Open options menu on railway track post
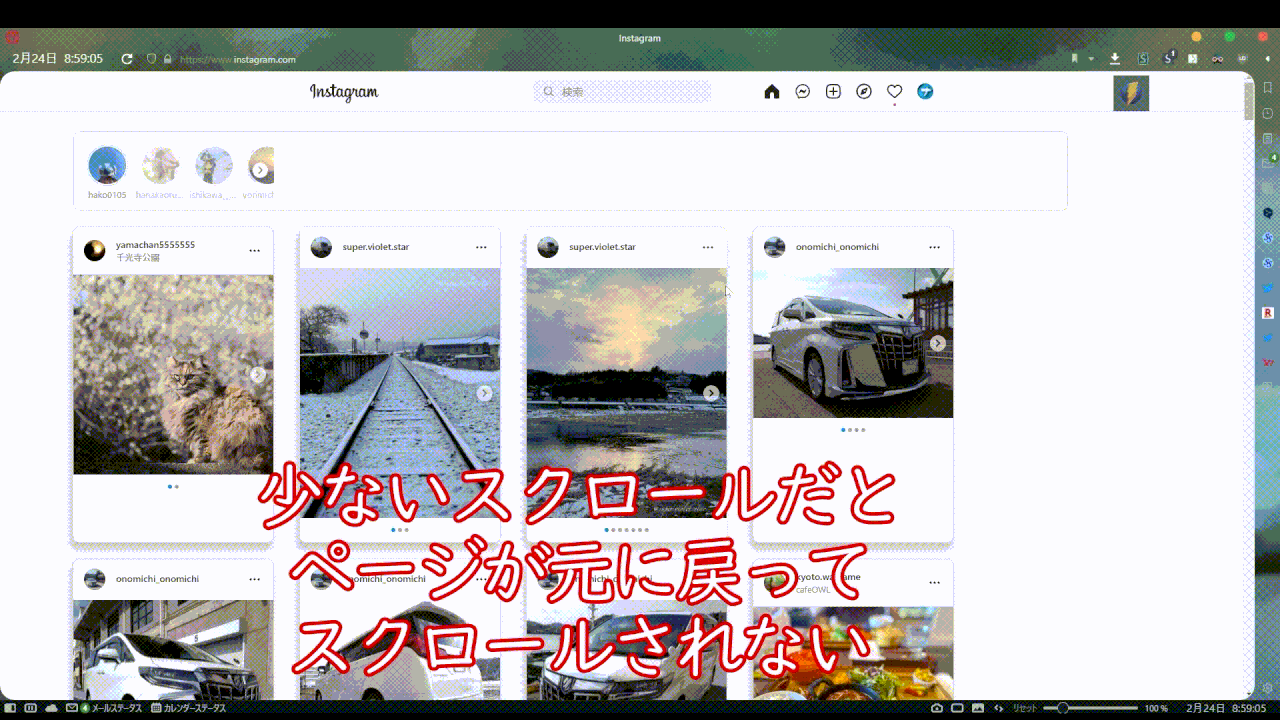 click(x=481, y=247)
